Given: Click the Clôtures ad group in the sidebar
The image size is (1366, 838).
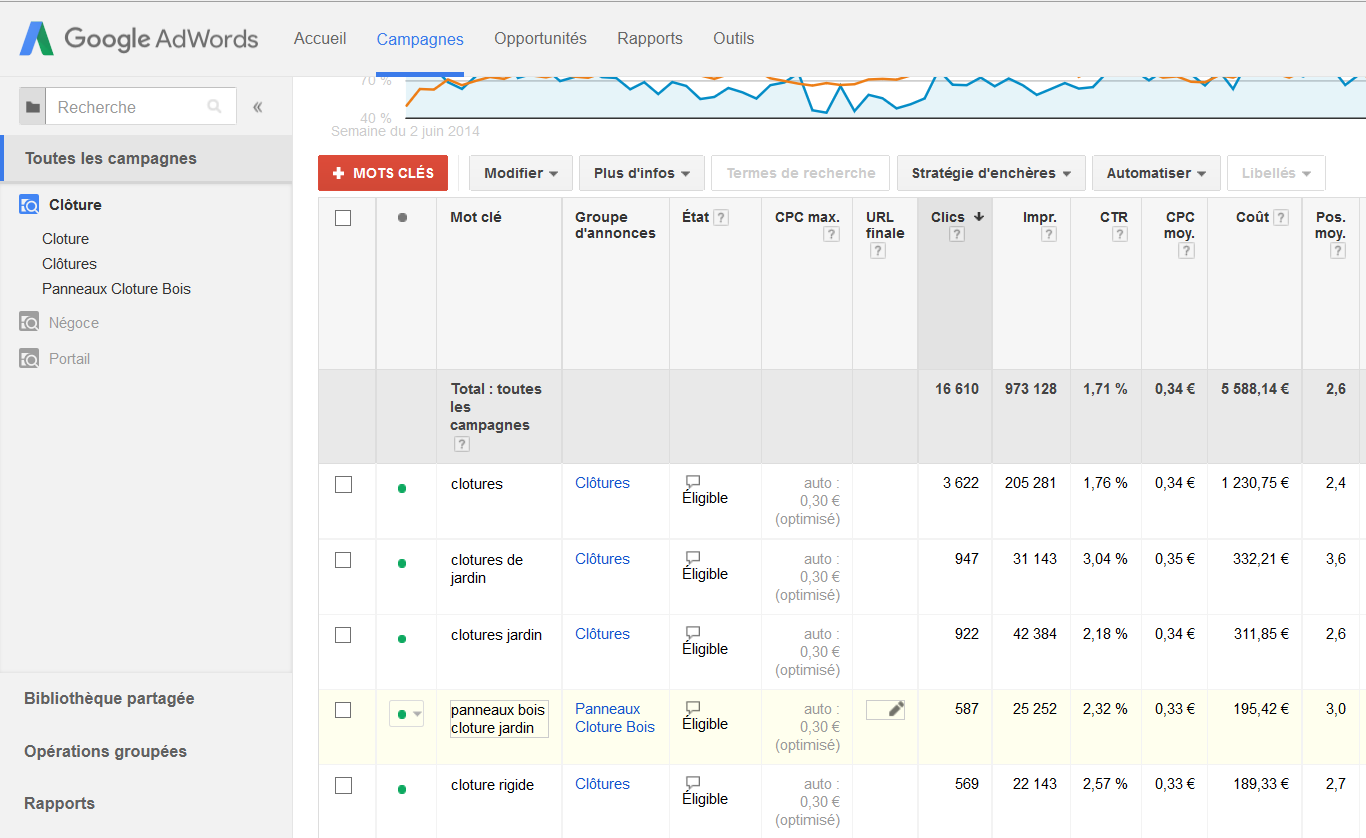Looking at the screenshot, I should (x=69, y=264).
